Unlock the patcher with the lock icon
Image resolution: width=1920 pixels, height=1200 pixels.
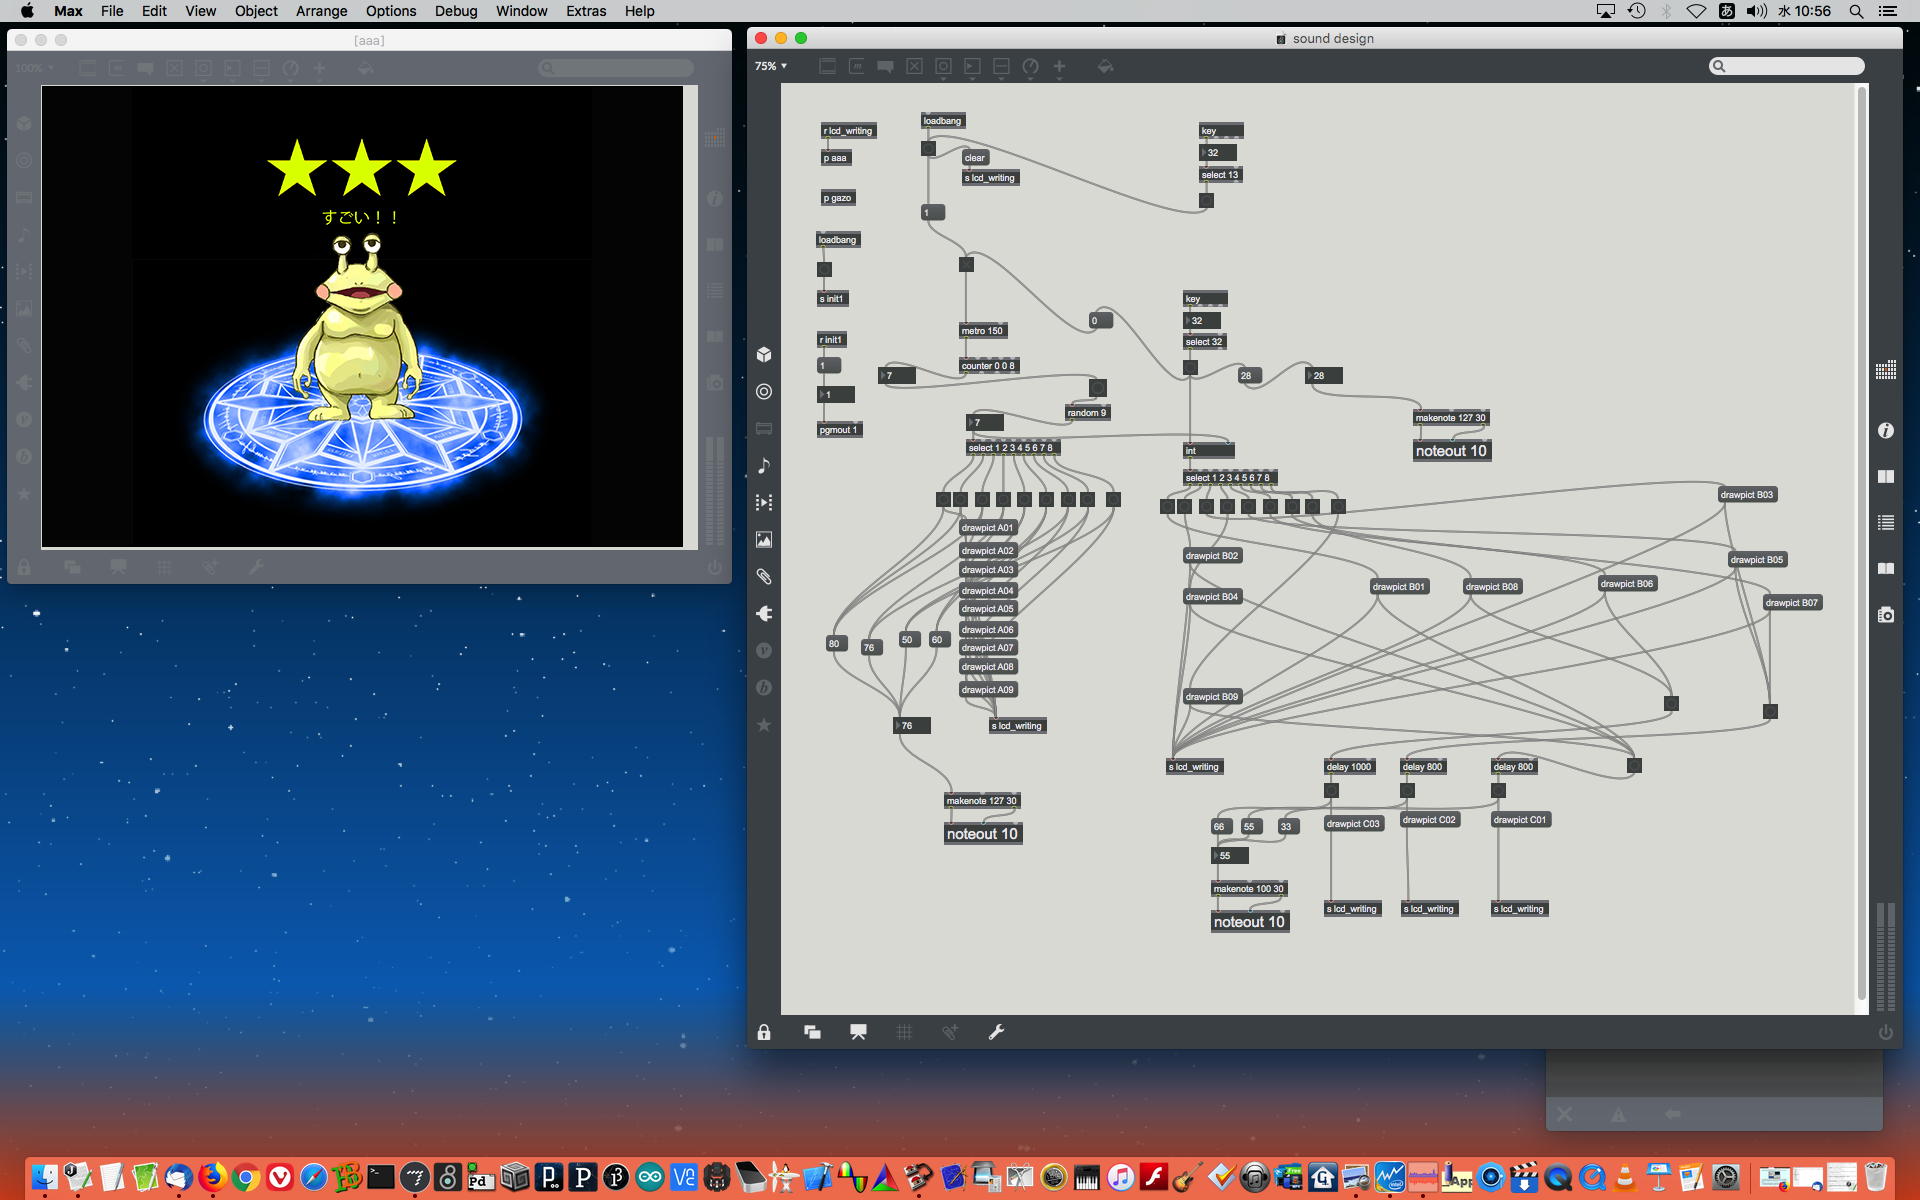tap(764, 1032)
